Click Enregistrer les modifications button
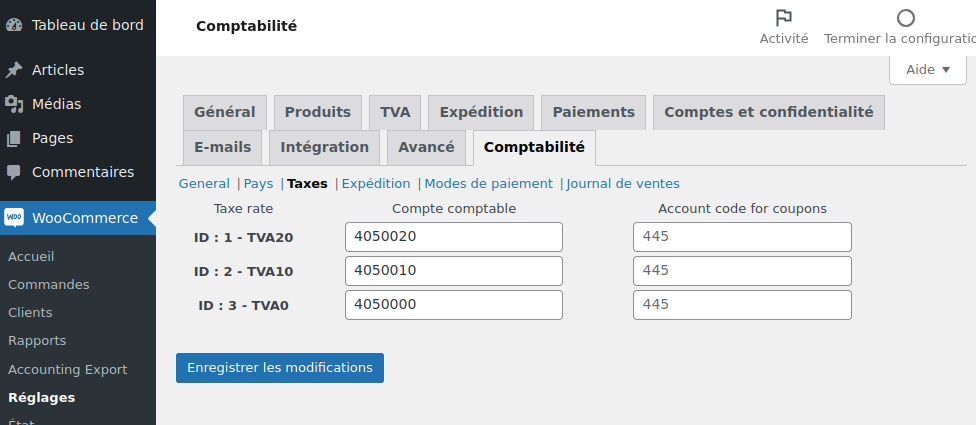 280,368
